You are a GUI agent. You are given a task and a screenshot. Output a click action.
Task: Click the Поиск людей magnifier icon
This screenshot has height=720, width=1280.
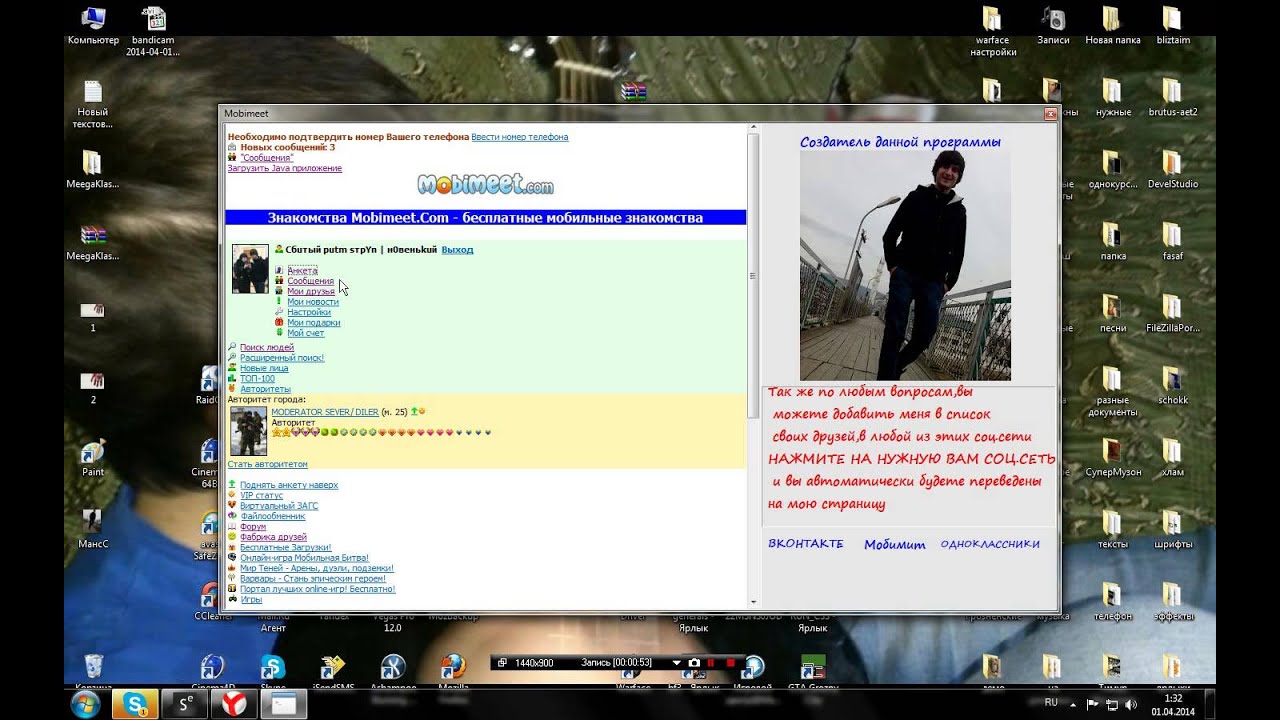(x=232, y=347)
